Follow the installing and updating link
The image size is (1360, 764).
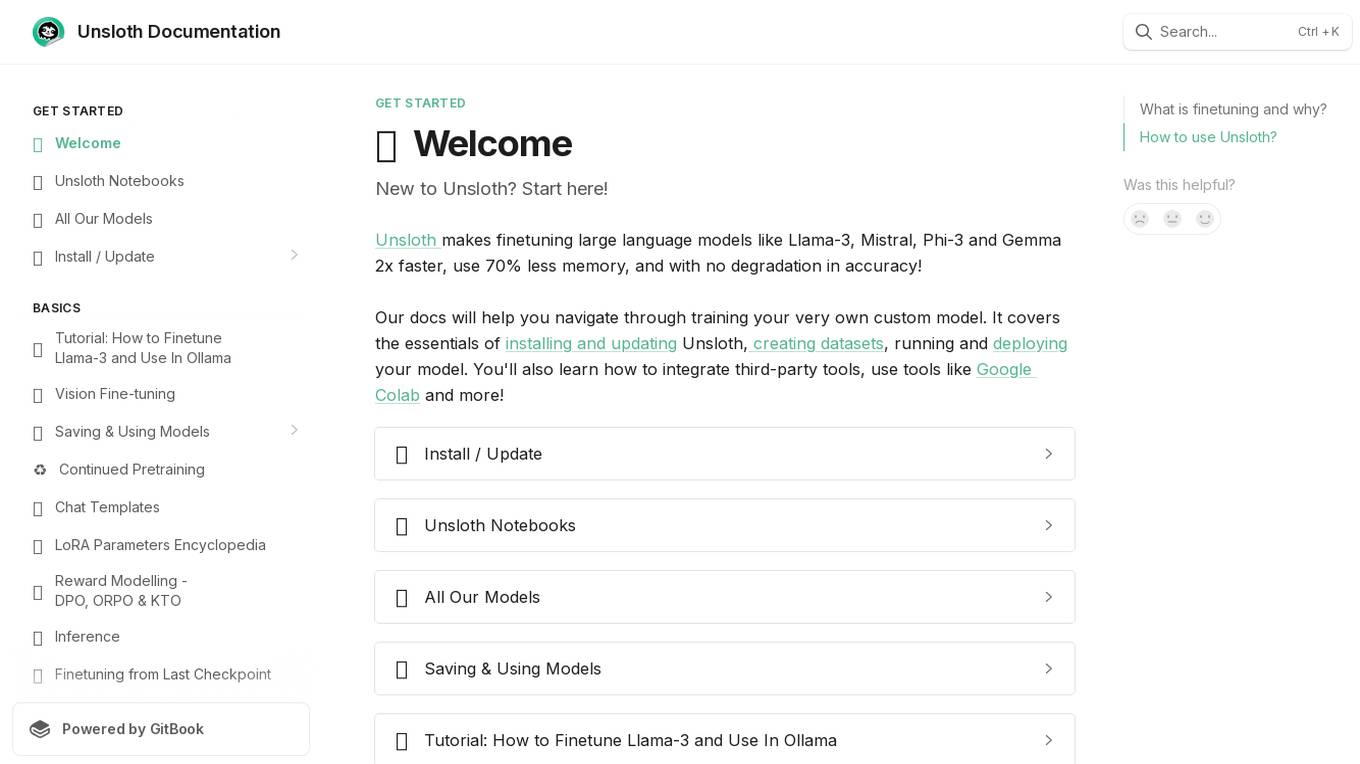point(591,343)
